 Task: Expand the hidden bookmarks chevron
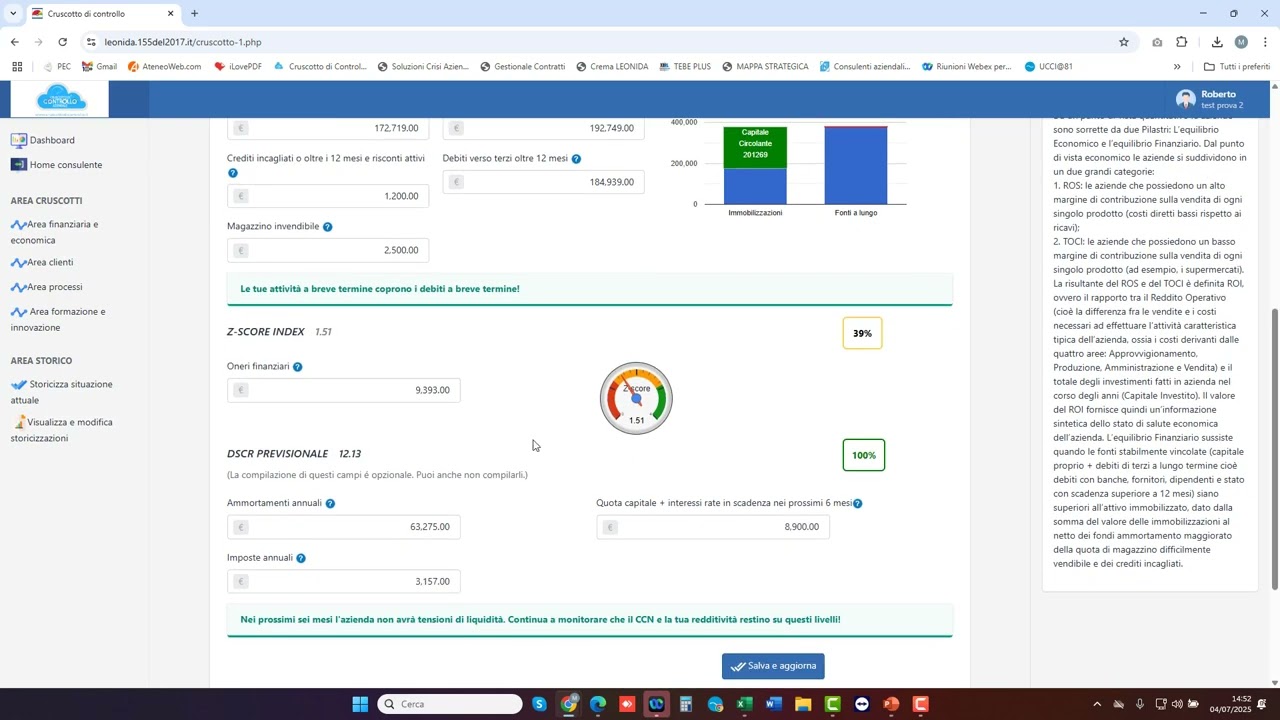(x=1177, y=67)
